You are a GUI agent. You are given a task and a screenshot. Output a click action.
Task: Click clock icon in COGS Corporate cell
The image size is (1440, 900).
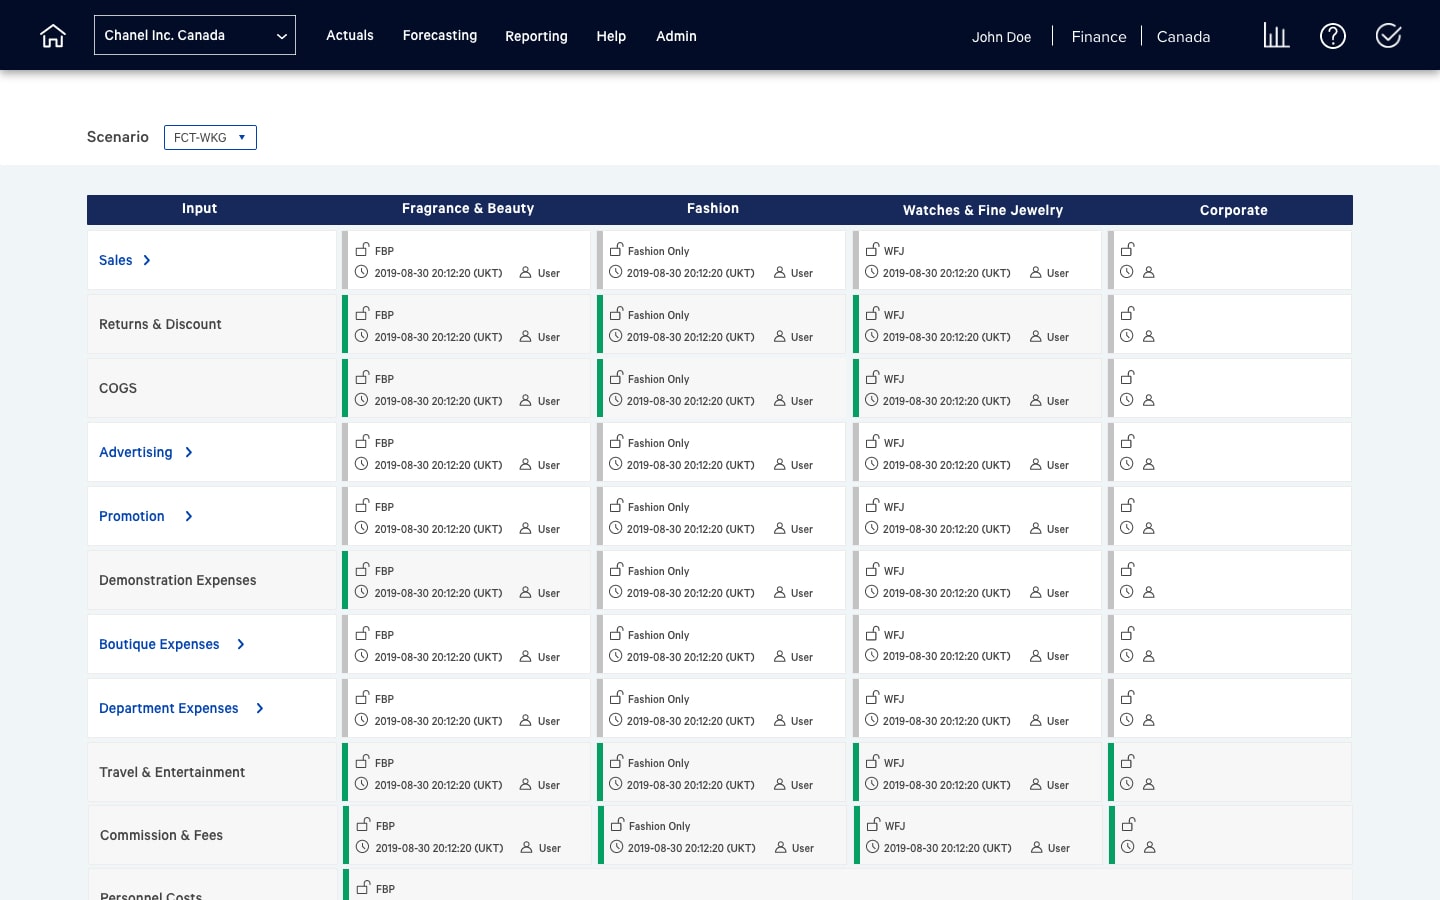click(1127, 399)
